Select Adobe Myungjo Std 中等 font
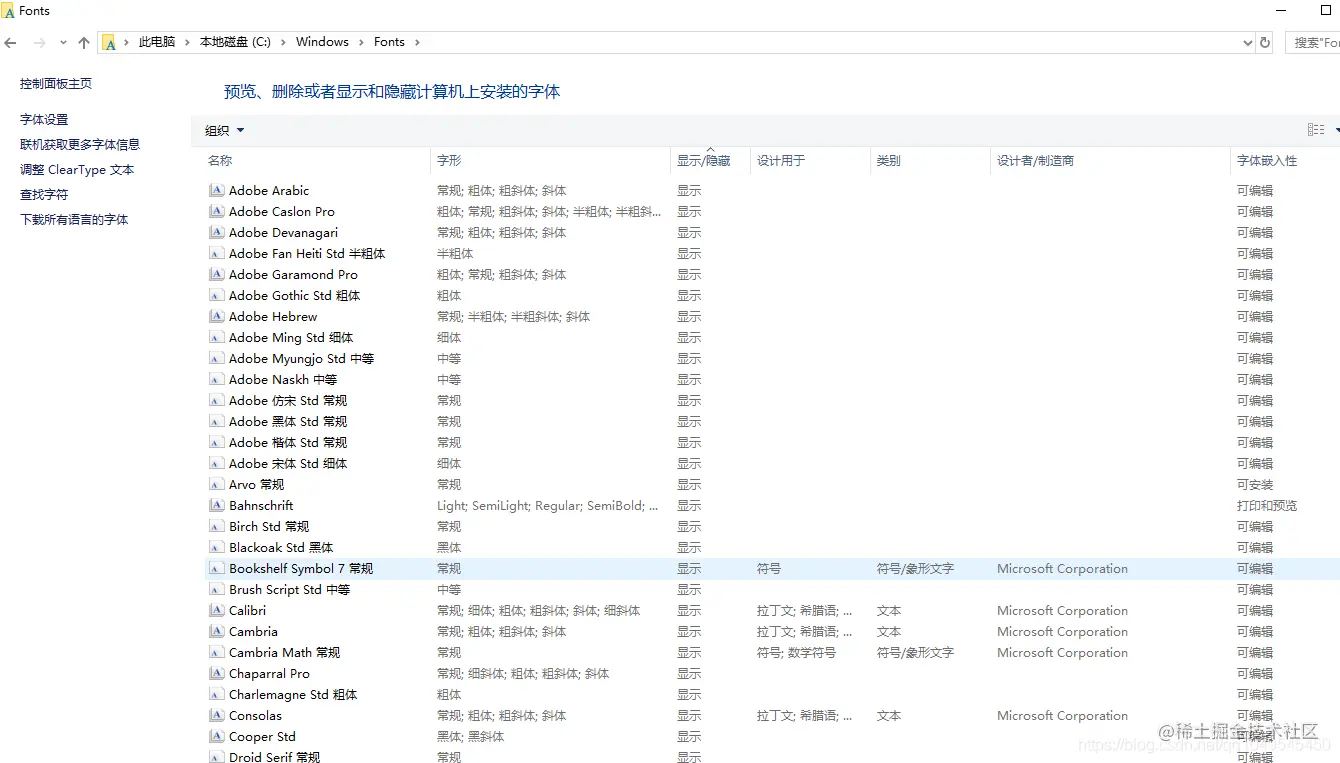 coord(301,358)
